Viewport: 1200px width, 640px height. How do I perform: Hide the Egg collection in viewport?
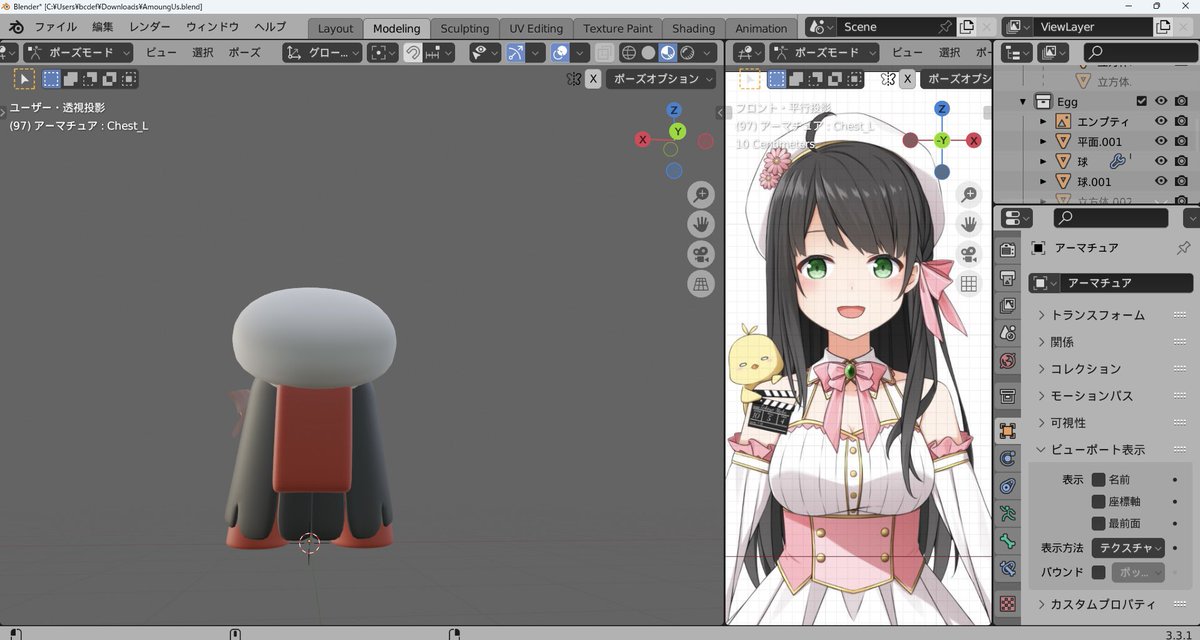click(x=1162, y=101)
